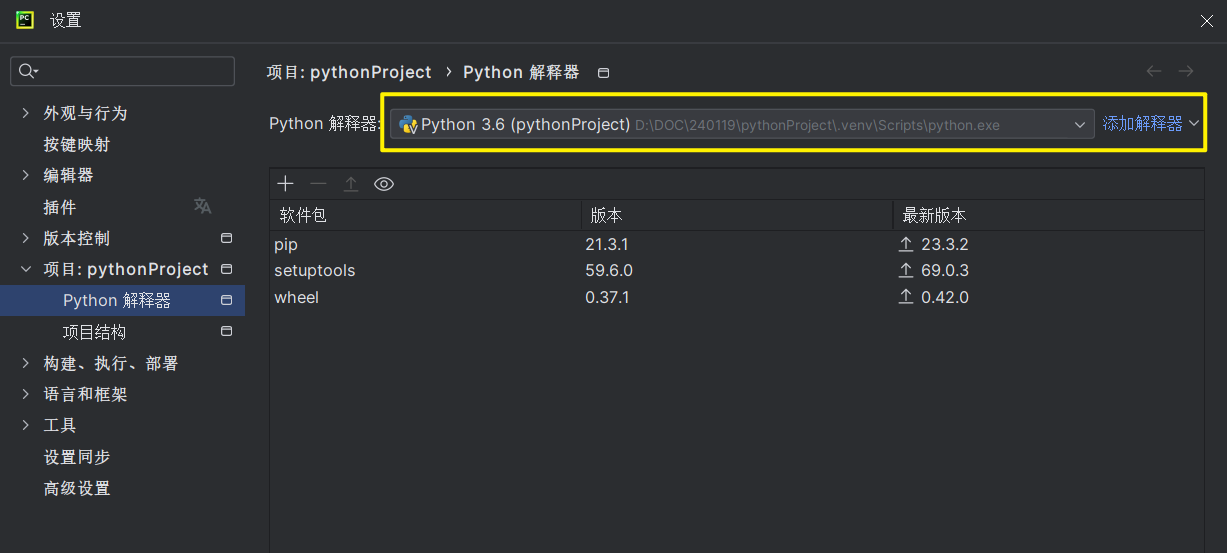The width and height of the screenshot is (1227, 553).
Task: Click the minus uninstall package icon
Action: pyautogui.click(x=318, y=184)
